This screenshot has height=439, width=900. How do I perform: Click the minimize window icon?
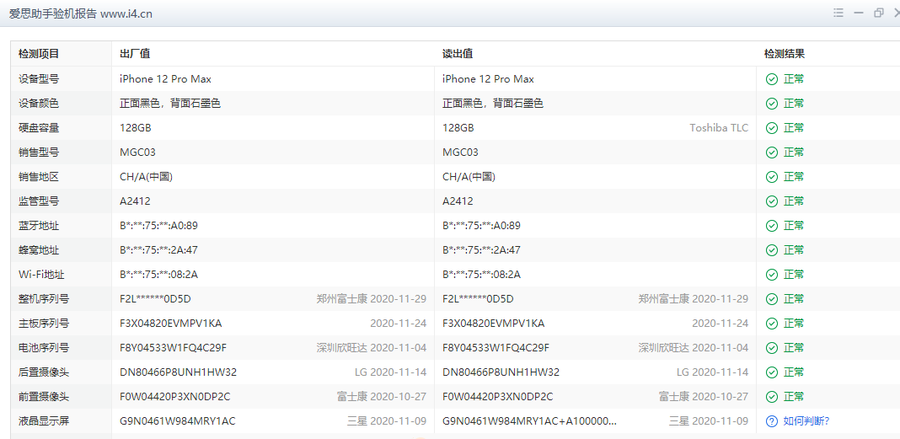click(x=859, y=13)
